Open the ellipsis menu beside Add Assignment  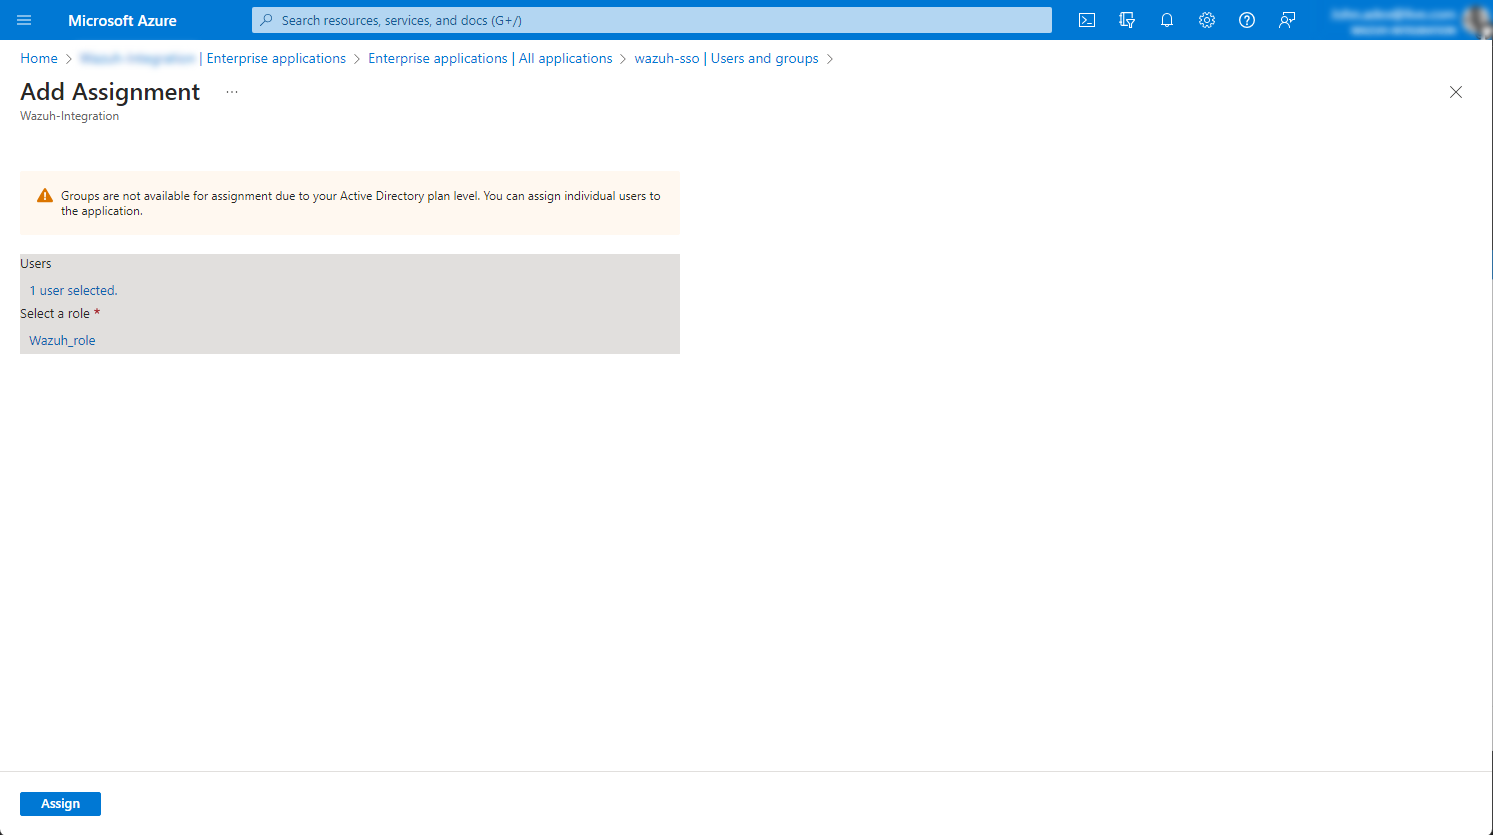(x=232, y=92)
